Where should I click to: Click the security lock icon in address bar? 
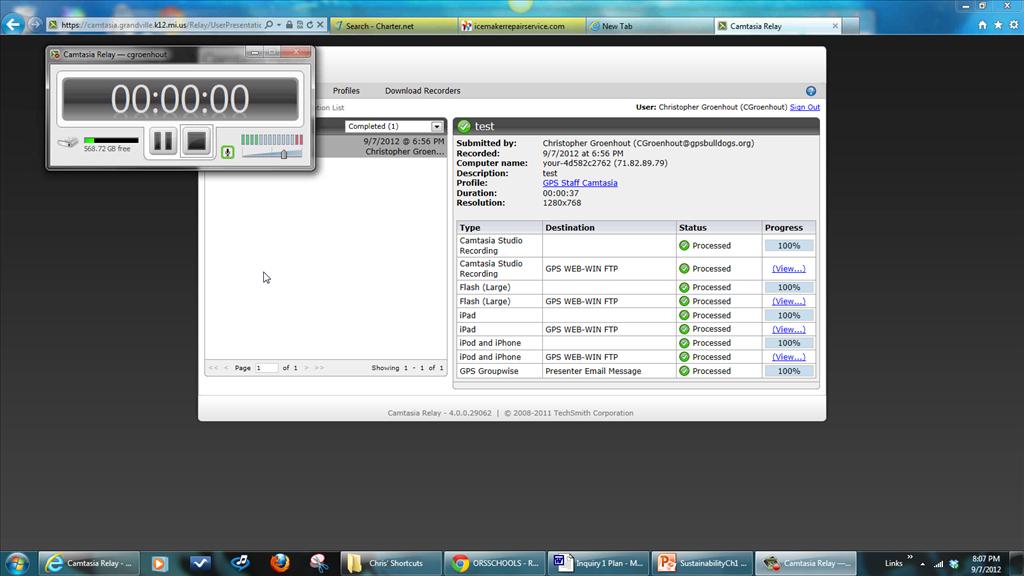point(289,25)
